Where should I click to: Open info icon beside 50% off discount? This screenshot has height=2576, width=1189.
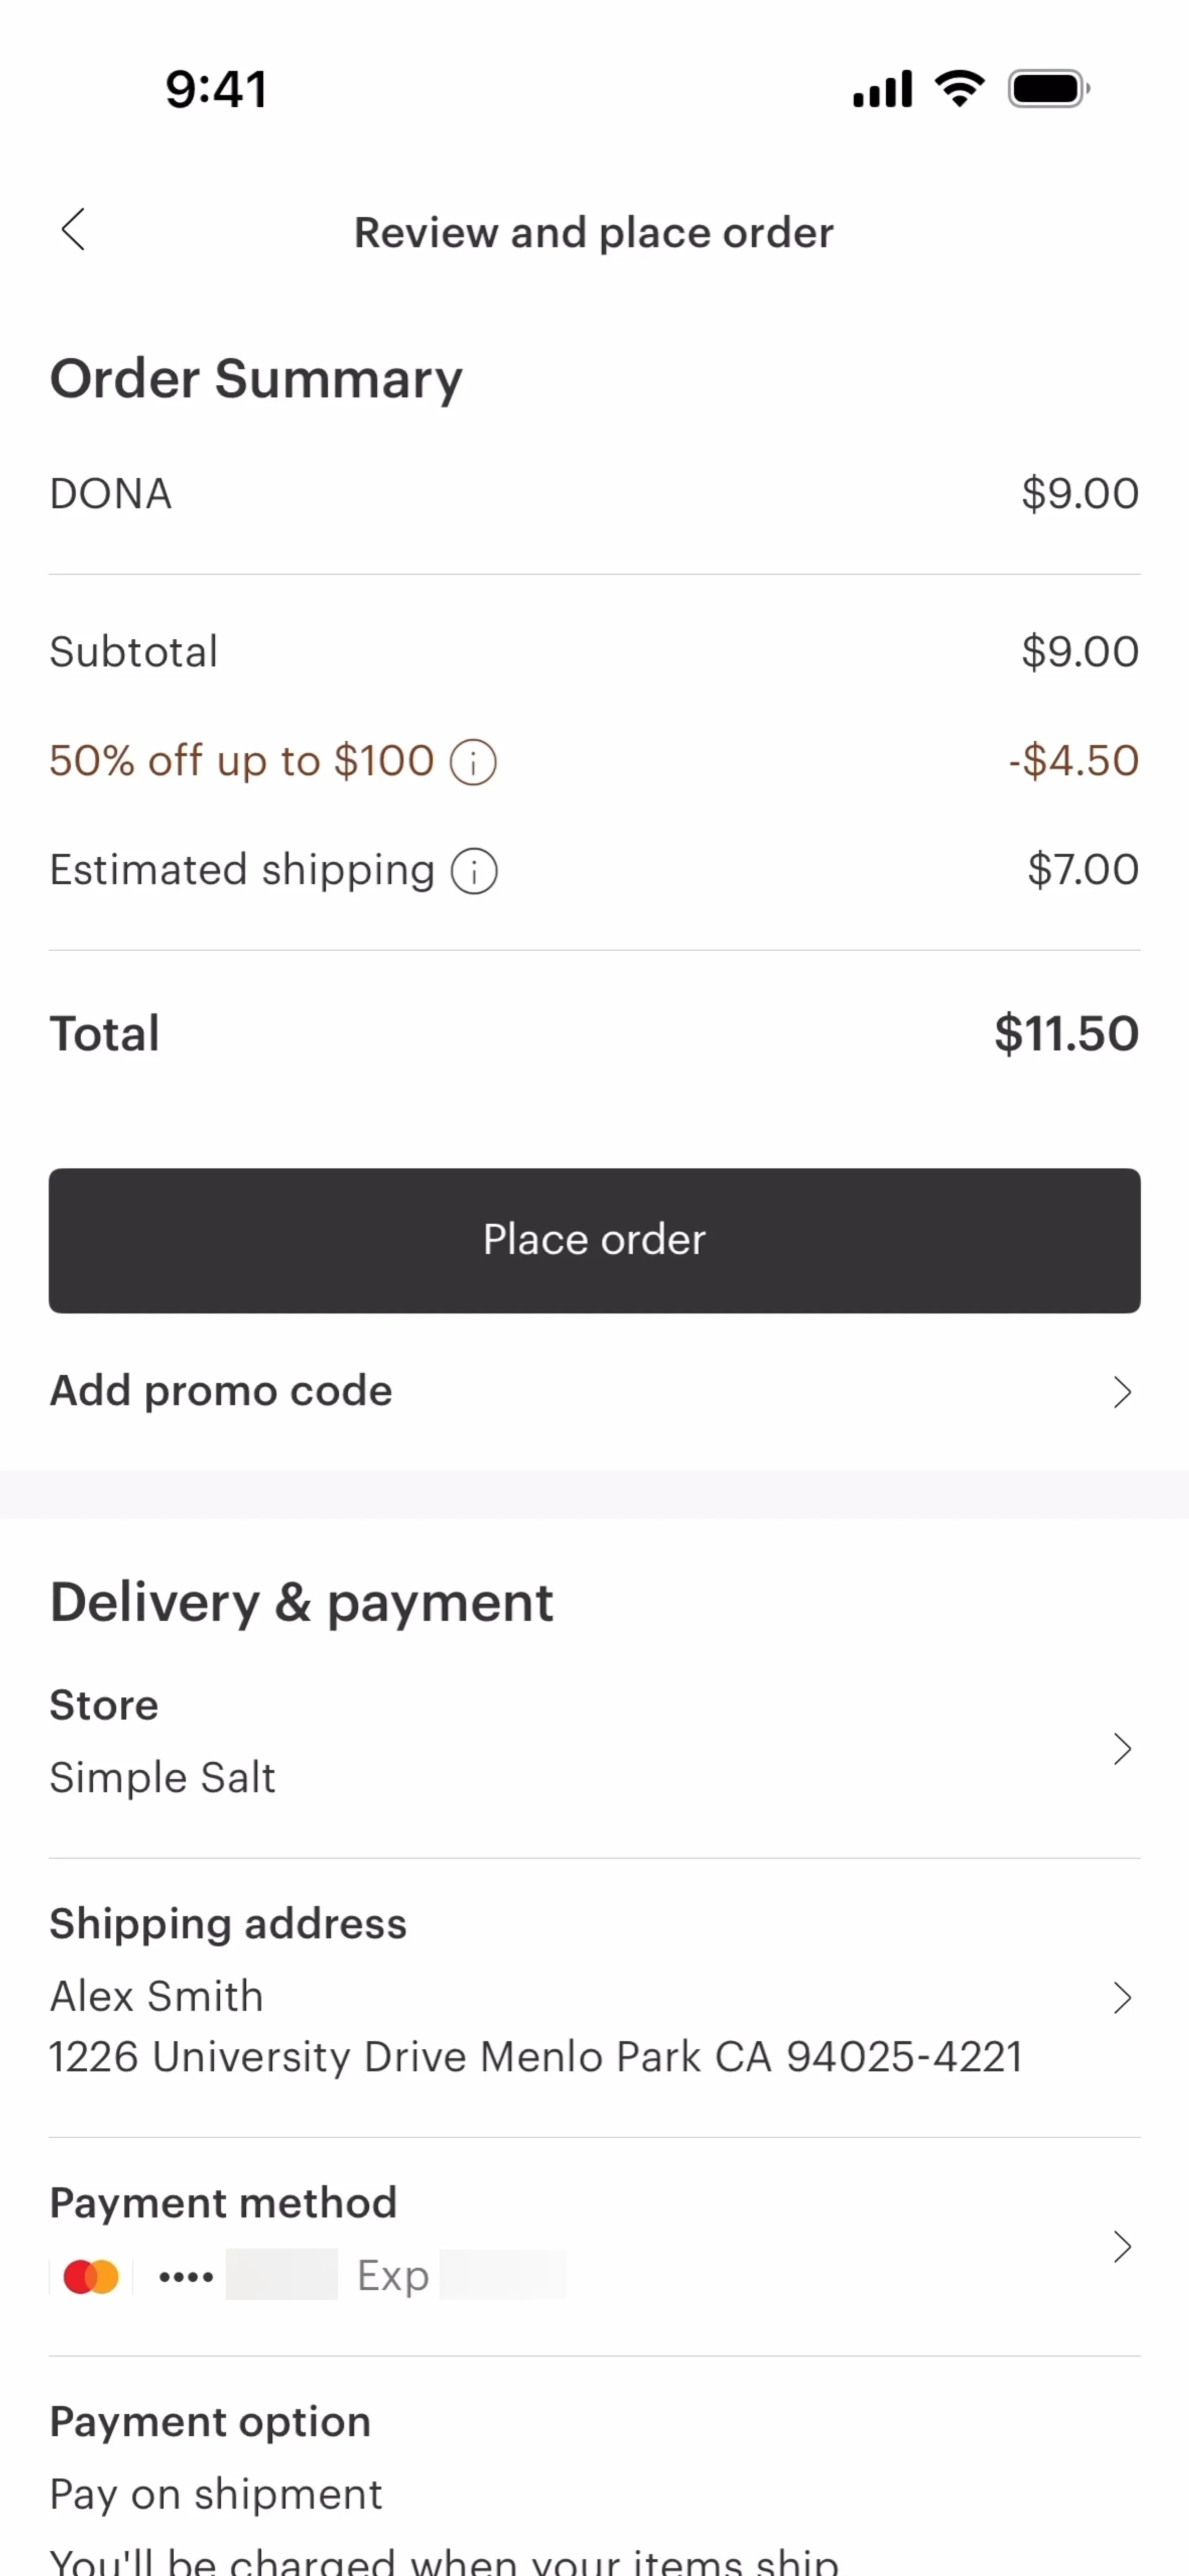tap(473, 762)
